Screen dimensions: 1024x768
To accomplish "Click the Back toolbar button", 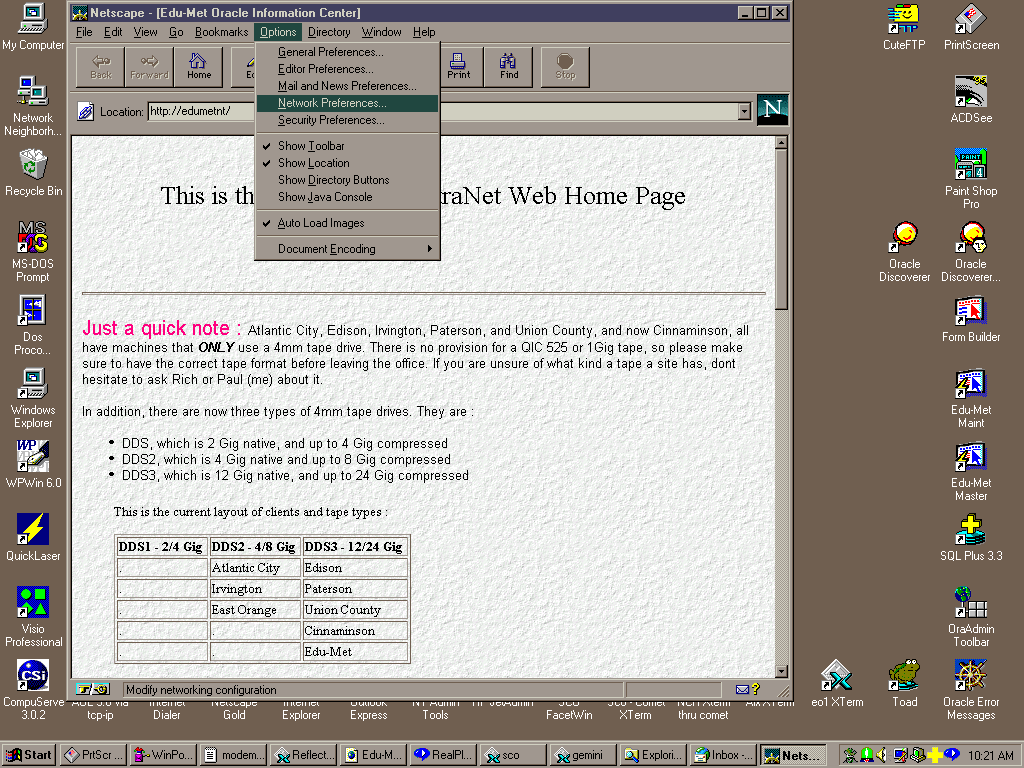I will click(x=101, y=67).
